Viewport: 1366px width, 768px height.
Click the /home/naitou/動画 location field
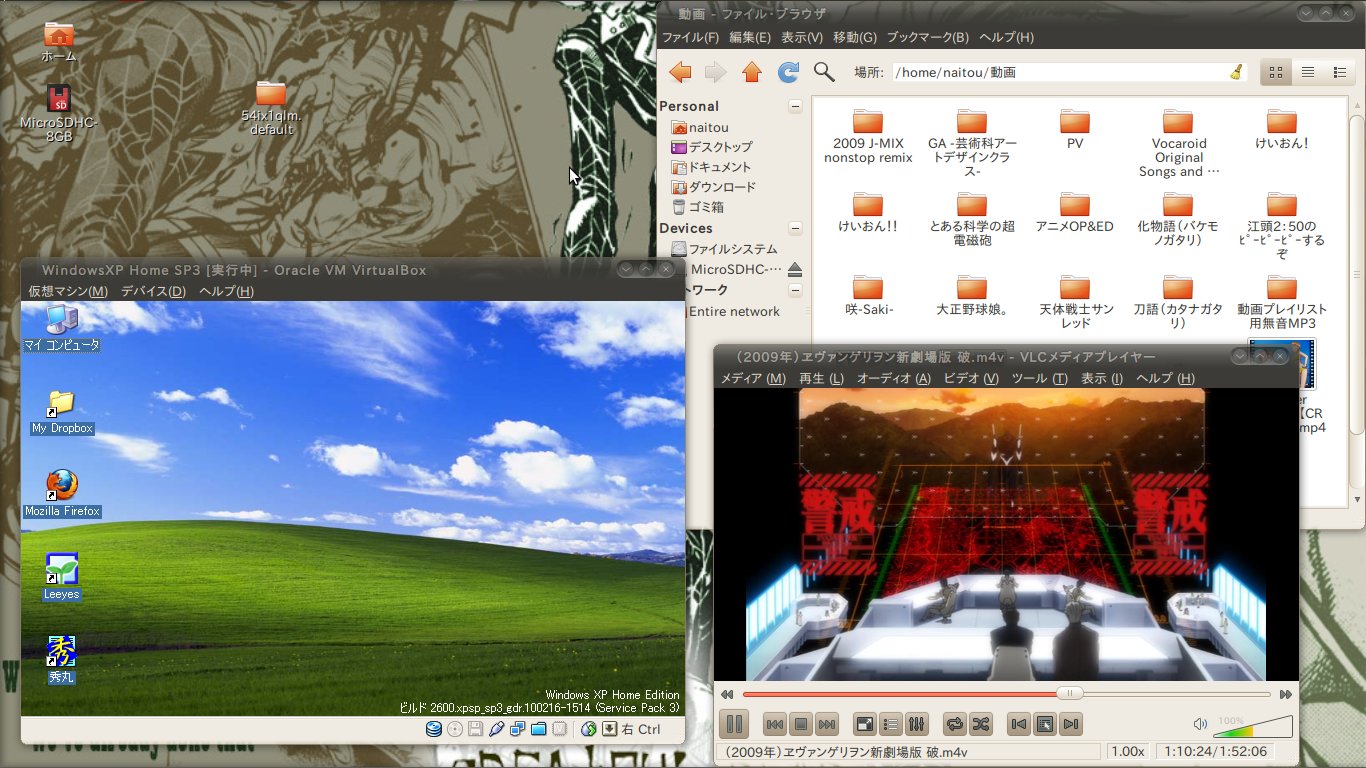pyautogui.click(x=1069, y=72)
